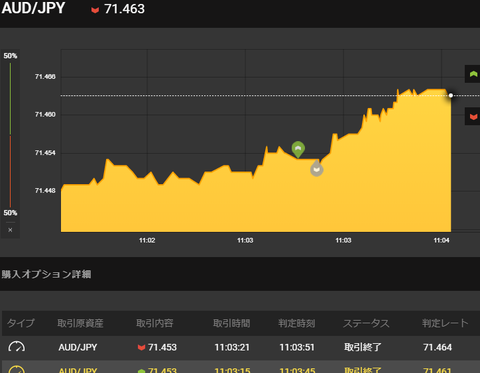This screenshot has height=373, width=480.
Task: Click the red down-arrow Low button
Action: [473, 116]
